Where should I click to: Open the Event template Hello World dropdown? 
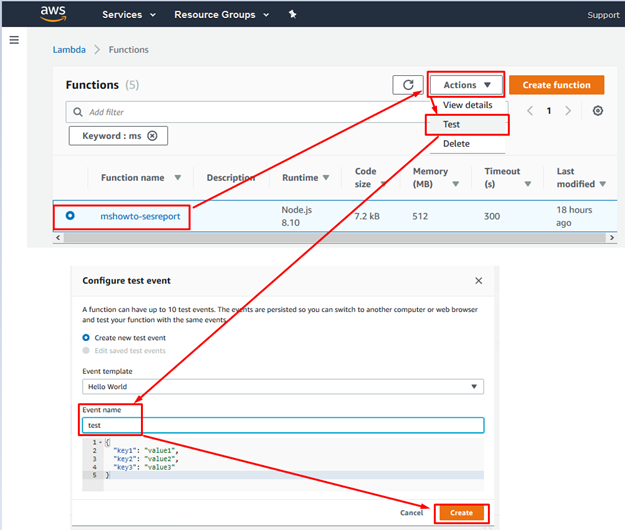pos(283,387)
